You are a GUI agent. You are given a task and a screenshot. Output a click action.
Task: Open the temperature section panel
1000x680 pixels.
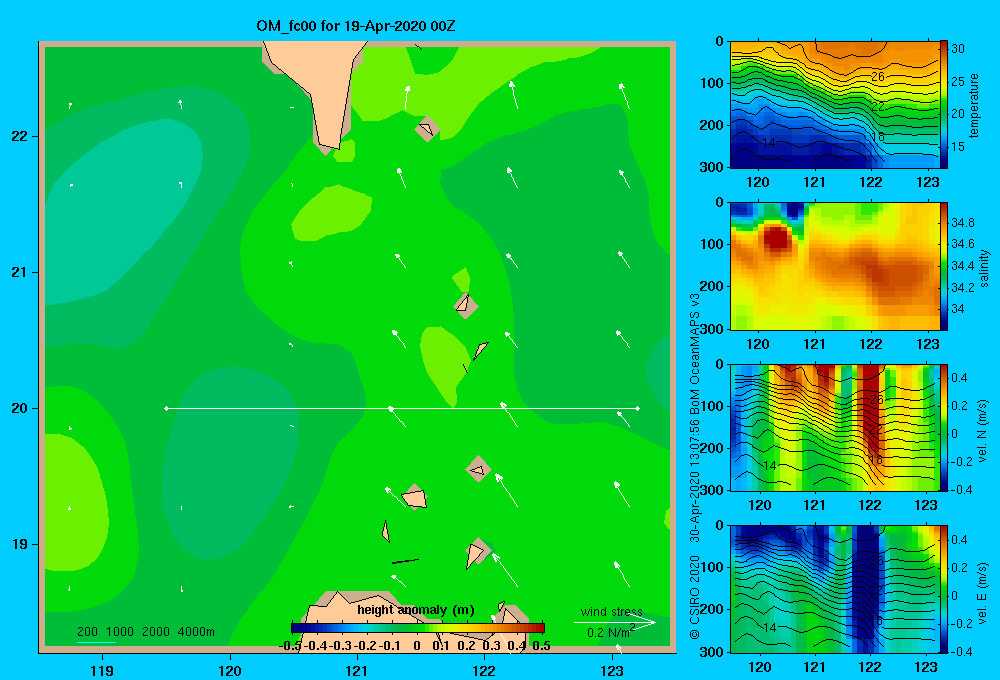(x=834, y=105)
